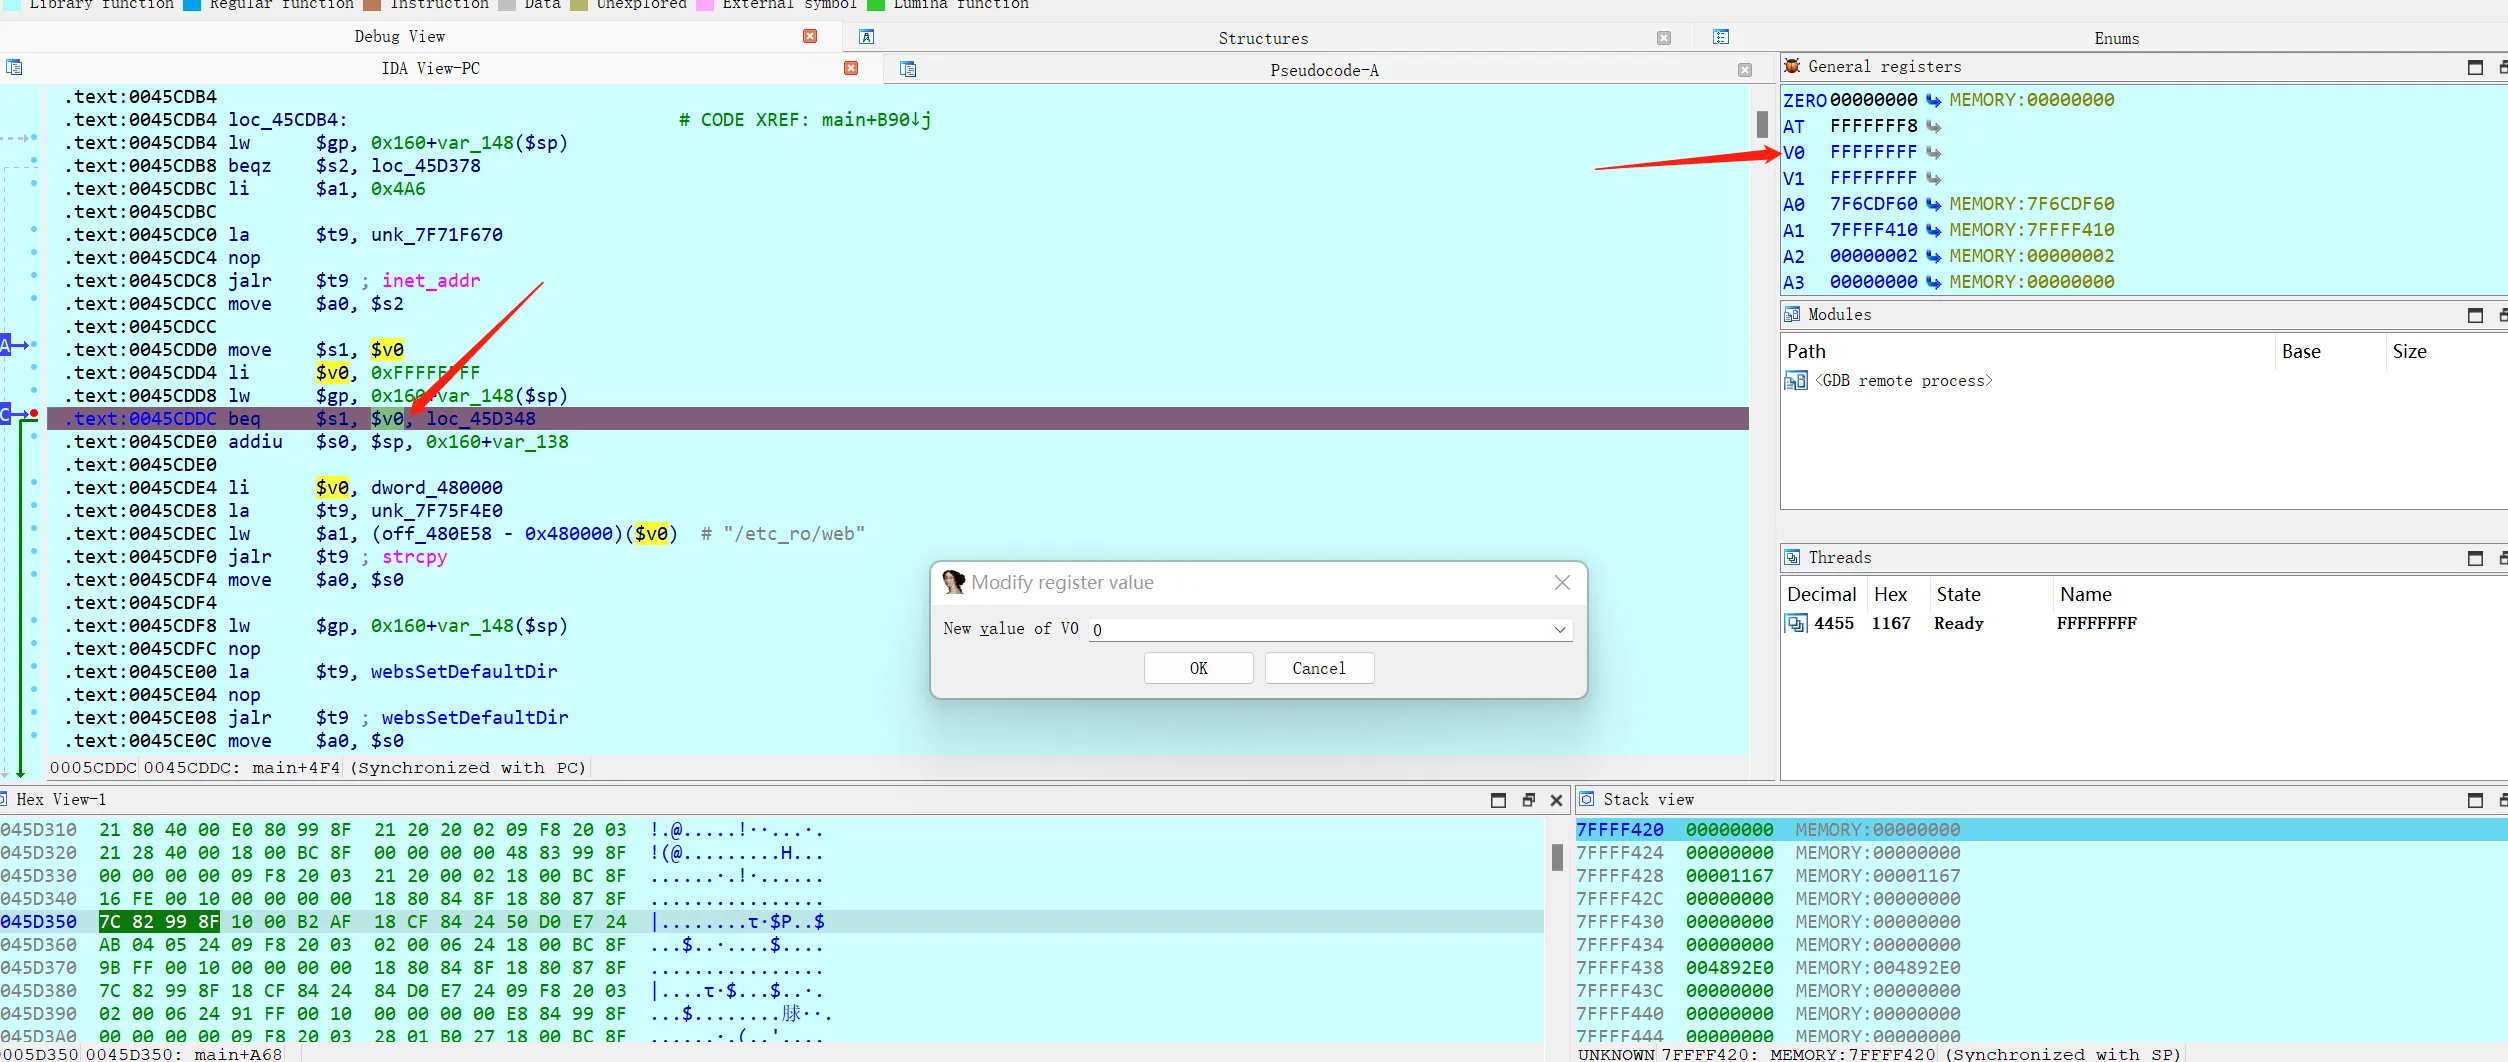This screenshot has width=2508, height=1062.
Task: Switch to the Structures tab
Action: [1263, 38]
